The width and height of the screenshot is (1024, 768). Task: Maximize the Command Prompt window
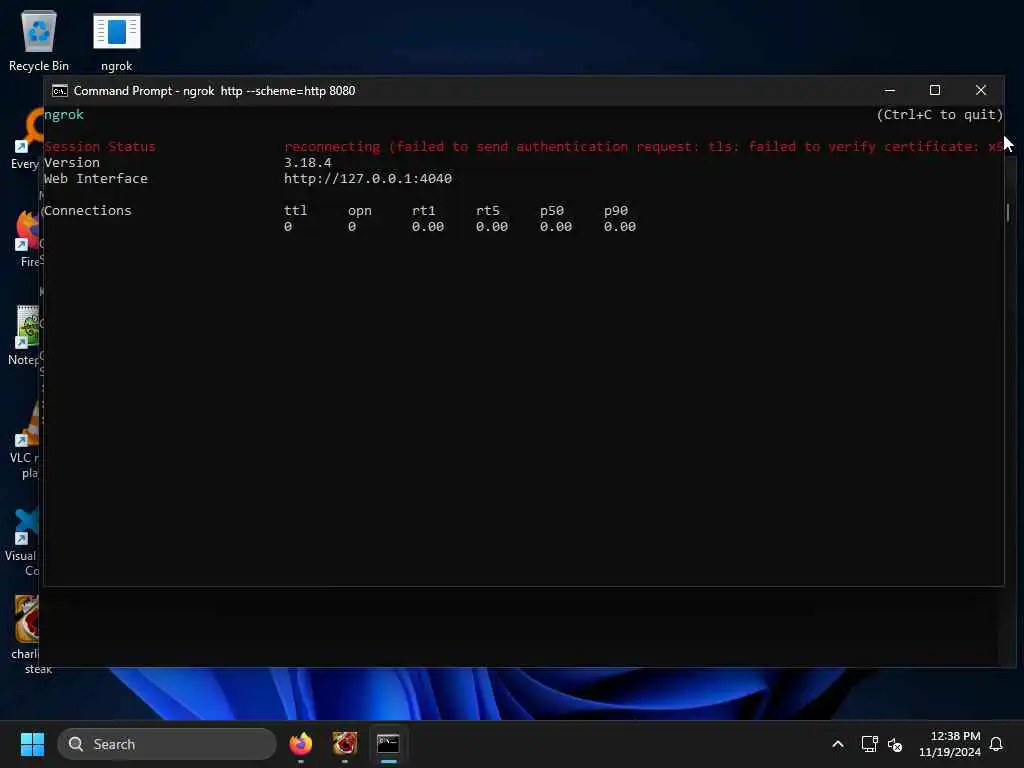[935, 90]
